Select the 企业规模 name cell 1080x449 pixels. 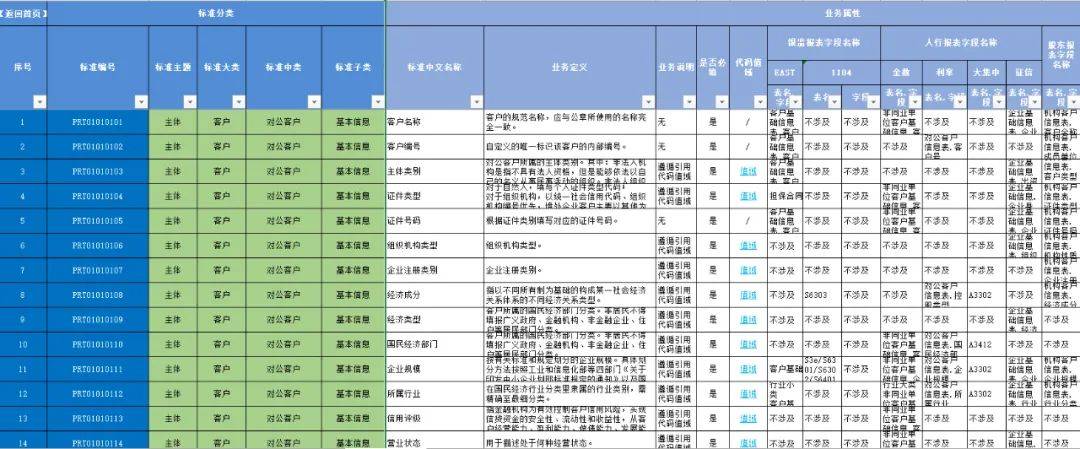[x=435, y=369]
